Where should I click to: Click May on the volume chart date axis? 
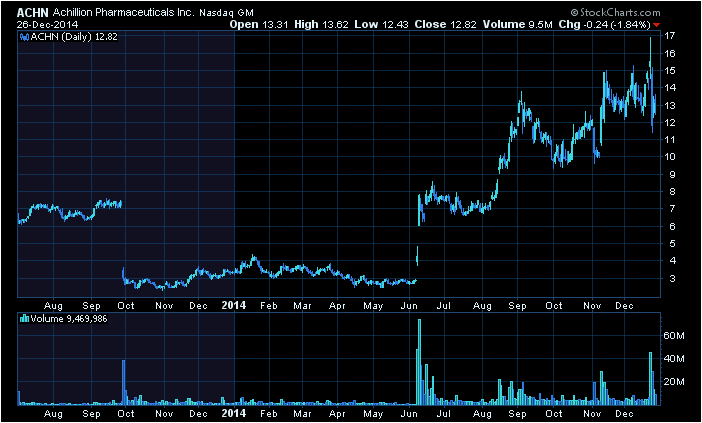click(373, 413)
